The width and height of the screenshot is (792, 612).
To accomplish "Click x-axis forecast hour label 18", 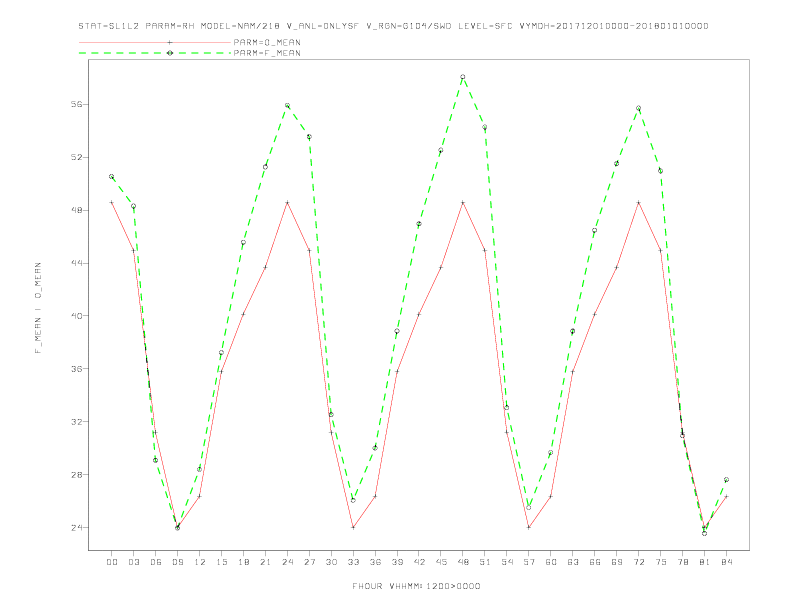I will coord(243,562).
